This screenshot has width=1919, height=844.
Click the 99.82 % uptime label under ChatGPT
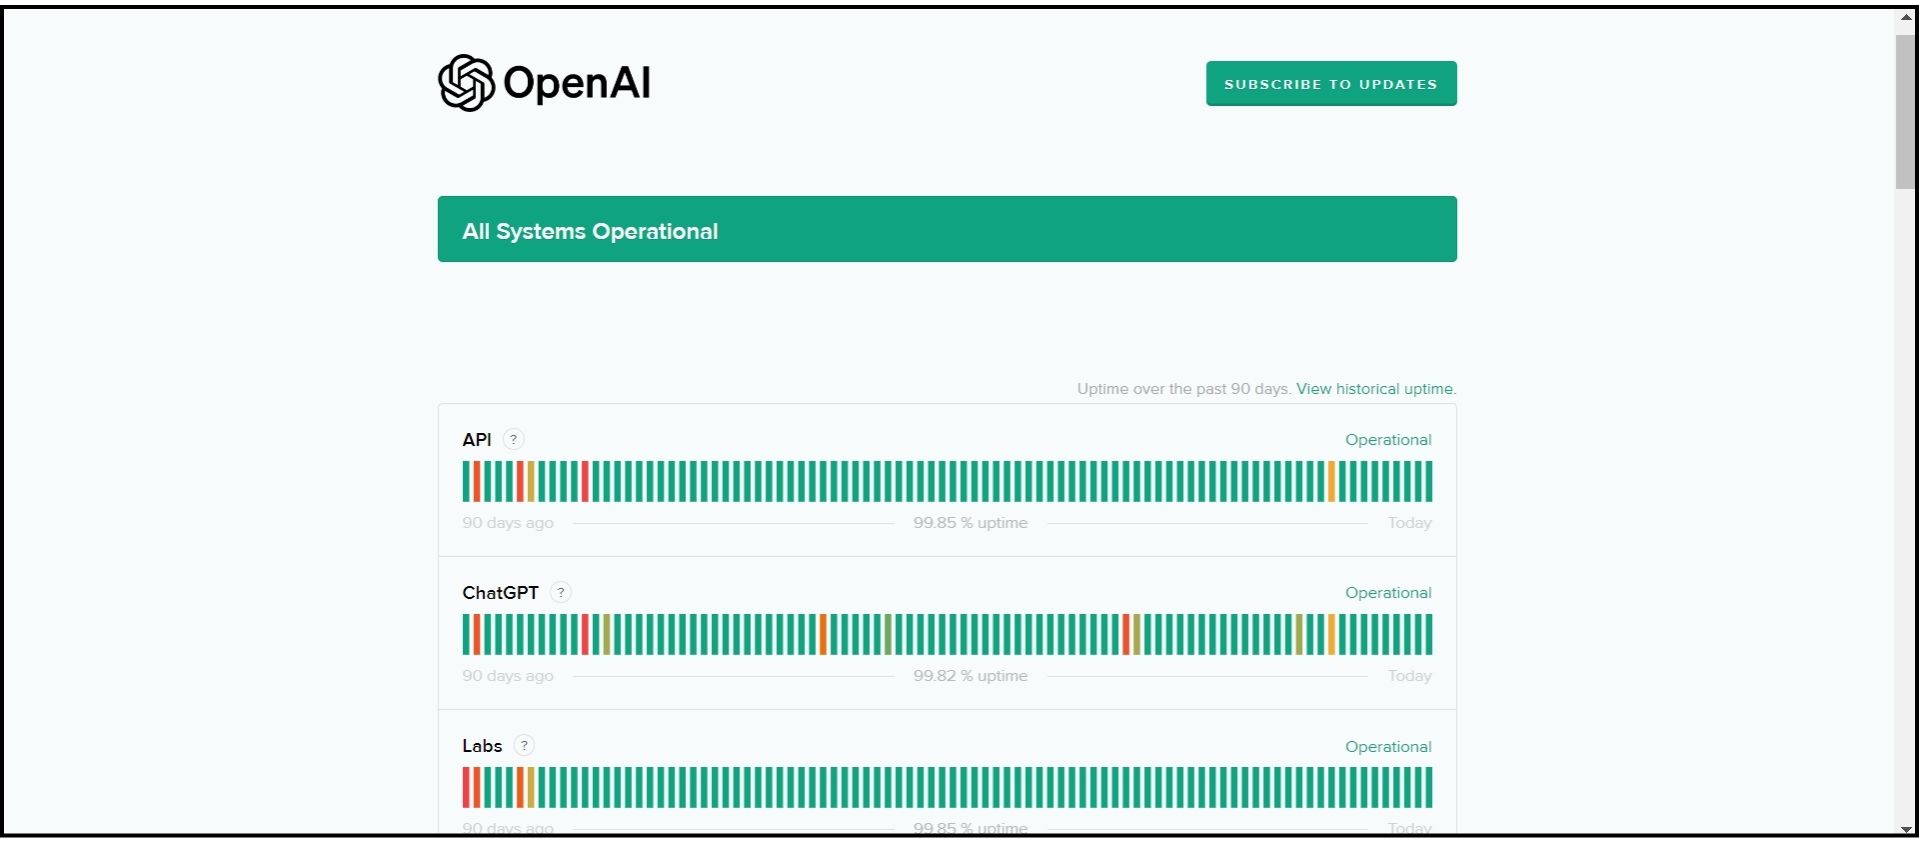click(970, 676)
